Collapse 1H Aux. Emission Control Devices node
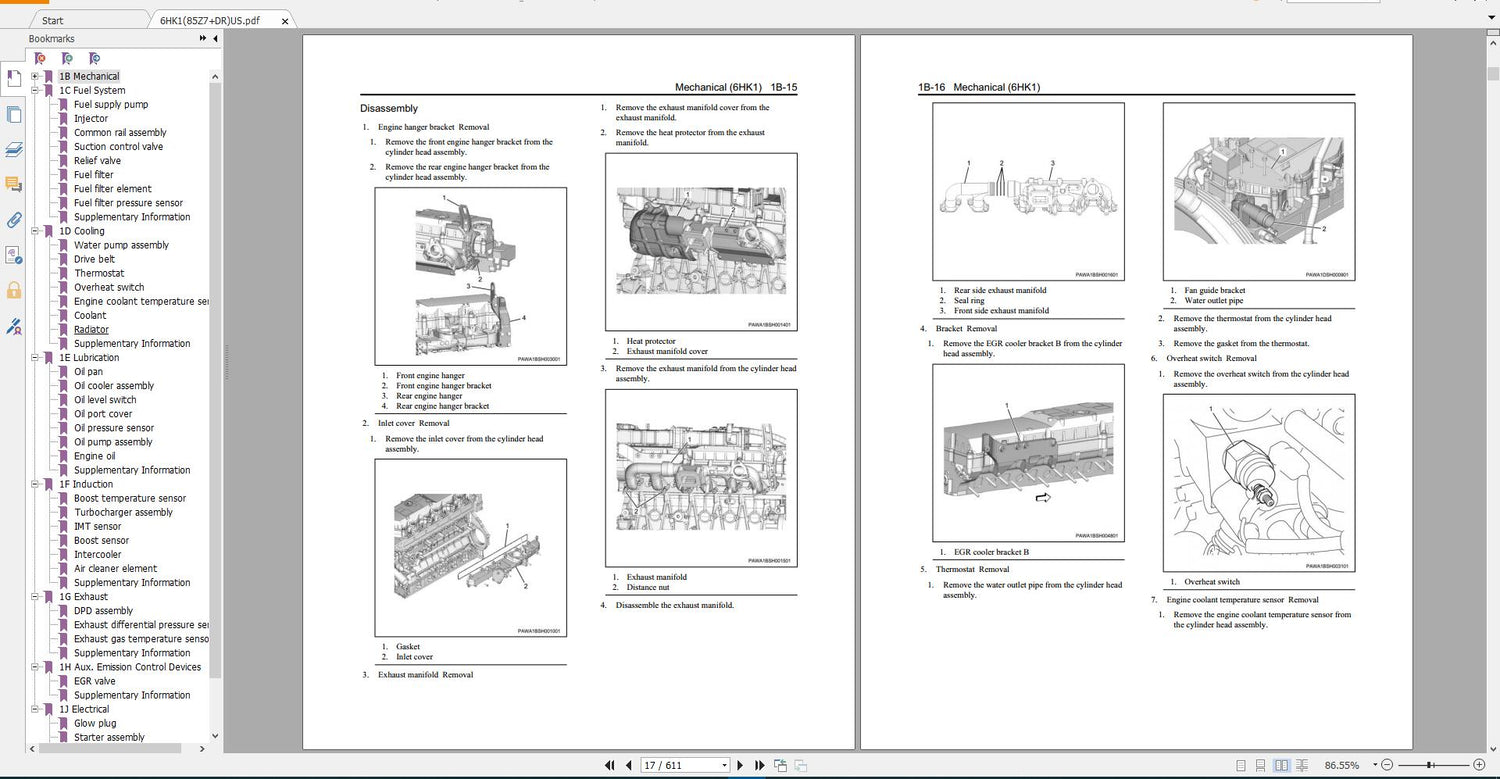1500x779 pixels. (35, 667)
